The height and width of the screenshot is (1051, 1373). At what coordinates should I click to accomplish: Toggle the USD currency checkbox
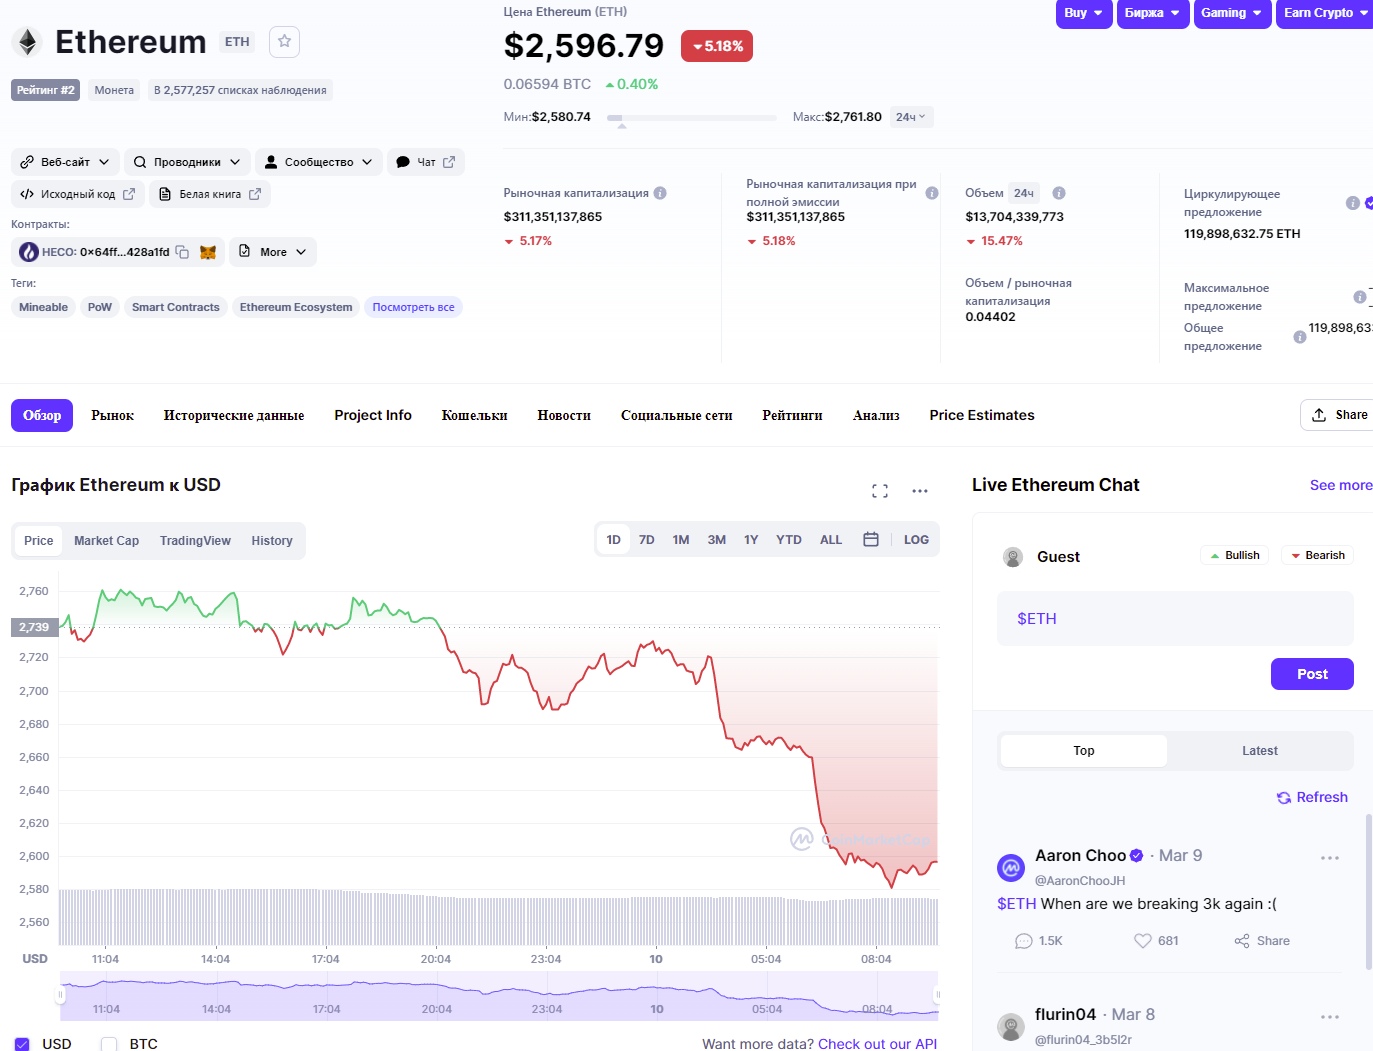22,1044
